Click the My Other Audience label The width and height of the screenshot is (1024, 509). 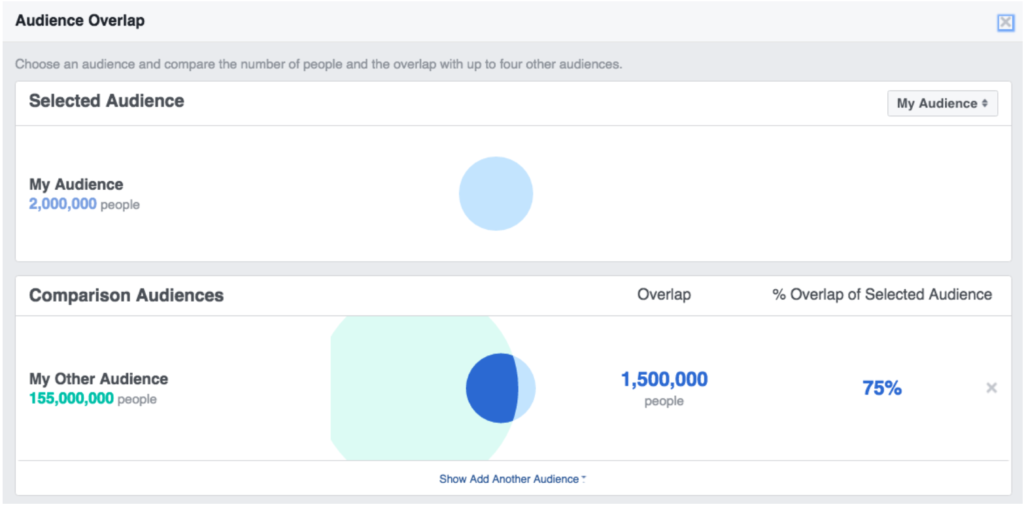[x=99, y=379]
